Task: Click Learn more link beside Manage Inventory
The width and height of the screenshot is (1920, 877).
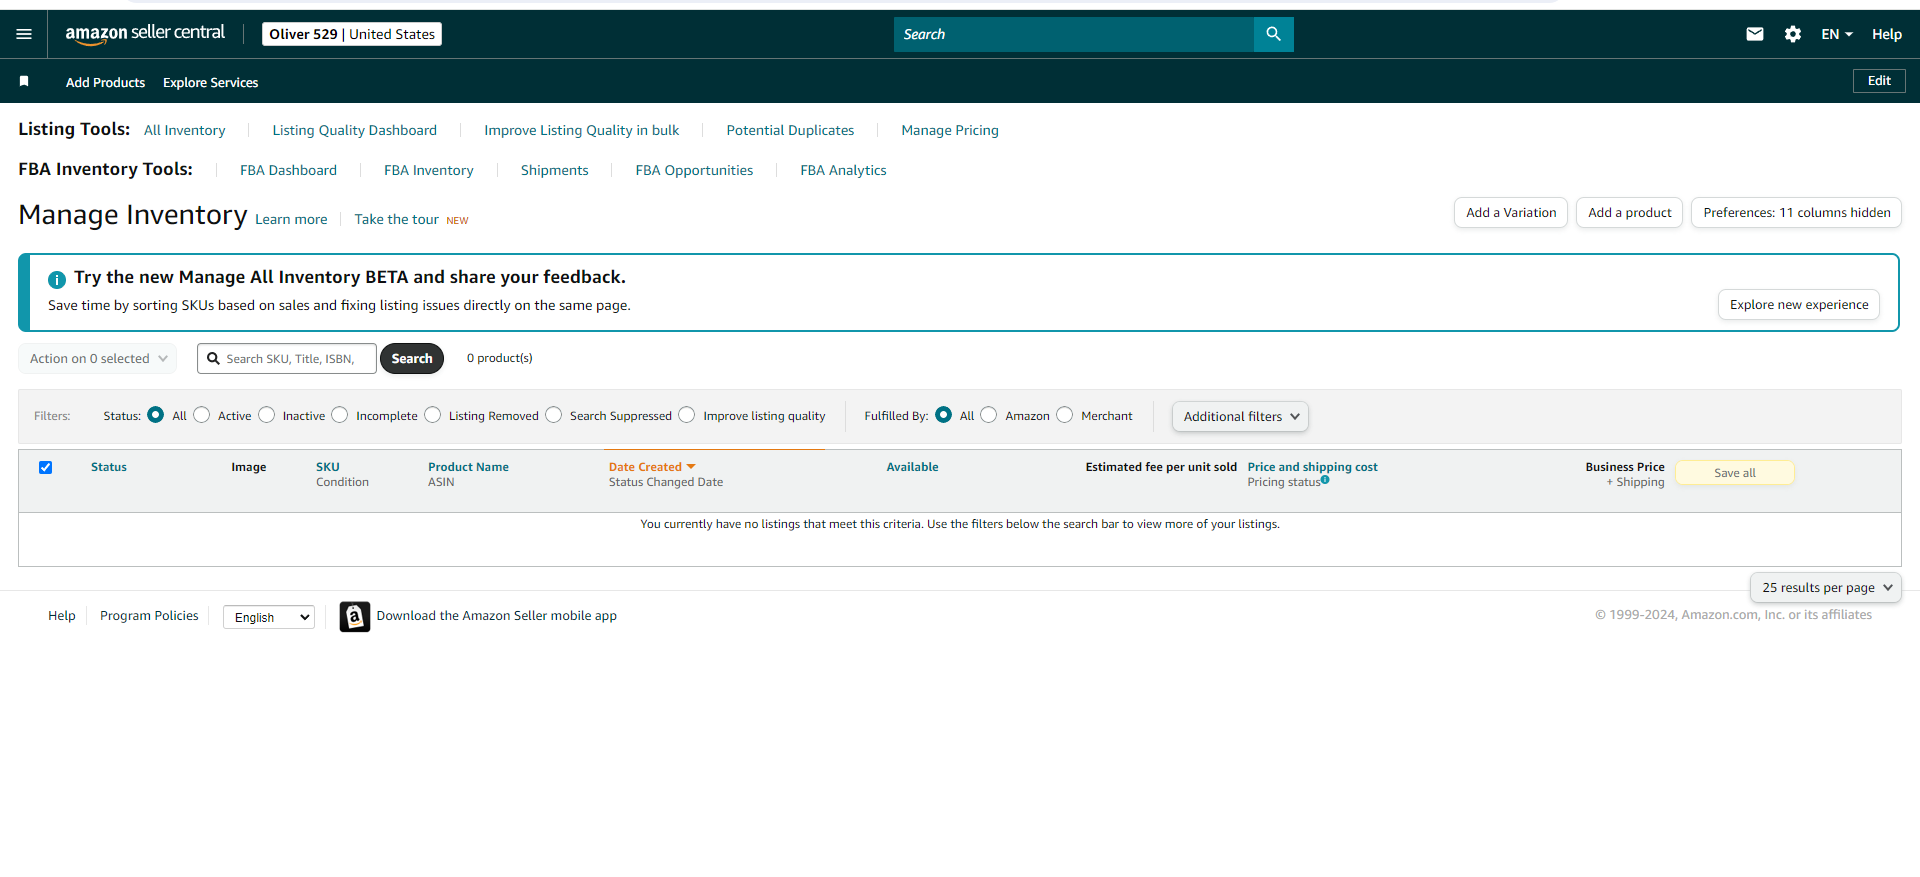Action: (x=291, y=219)
